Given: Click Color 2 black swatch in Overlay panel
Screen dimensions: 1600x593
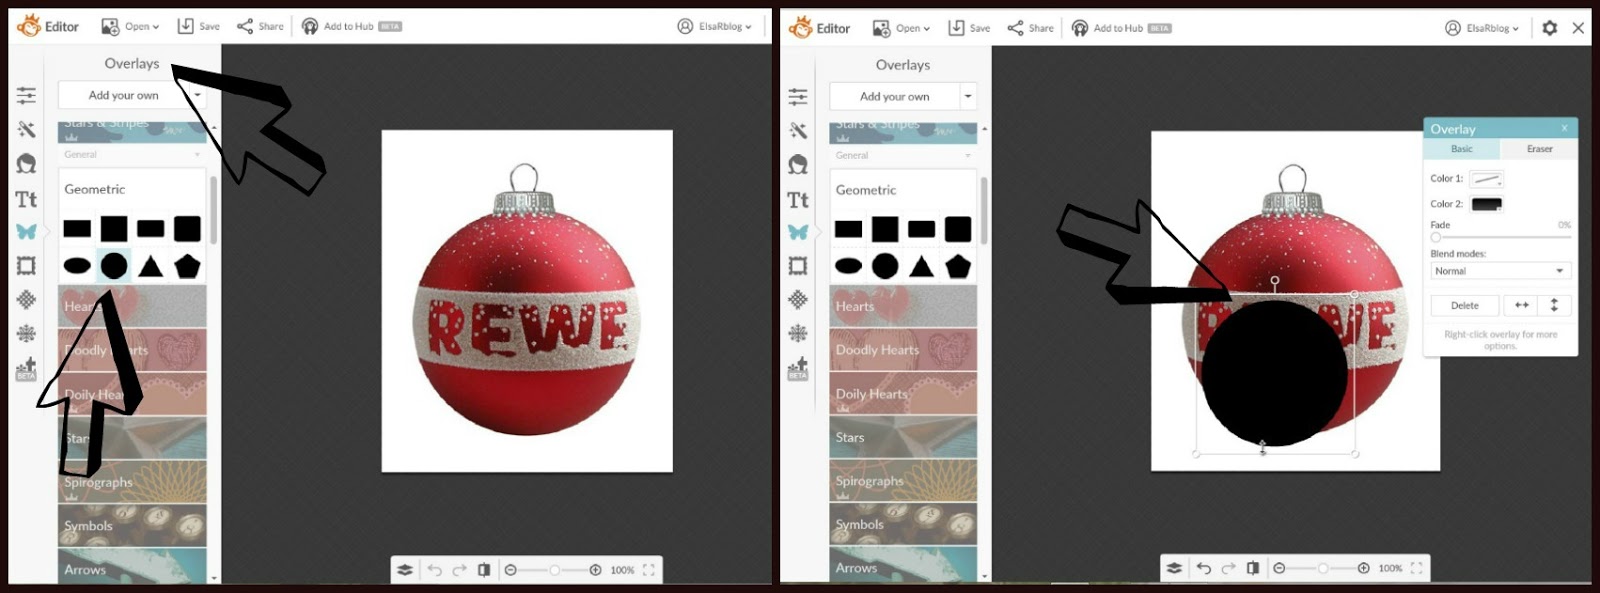Looking at the screenshot, I should point(1486,204).
